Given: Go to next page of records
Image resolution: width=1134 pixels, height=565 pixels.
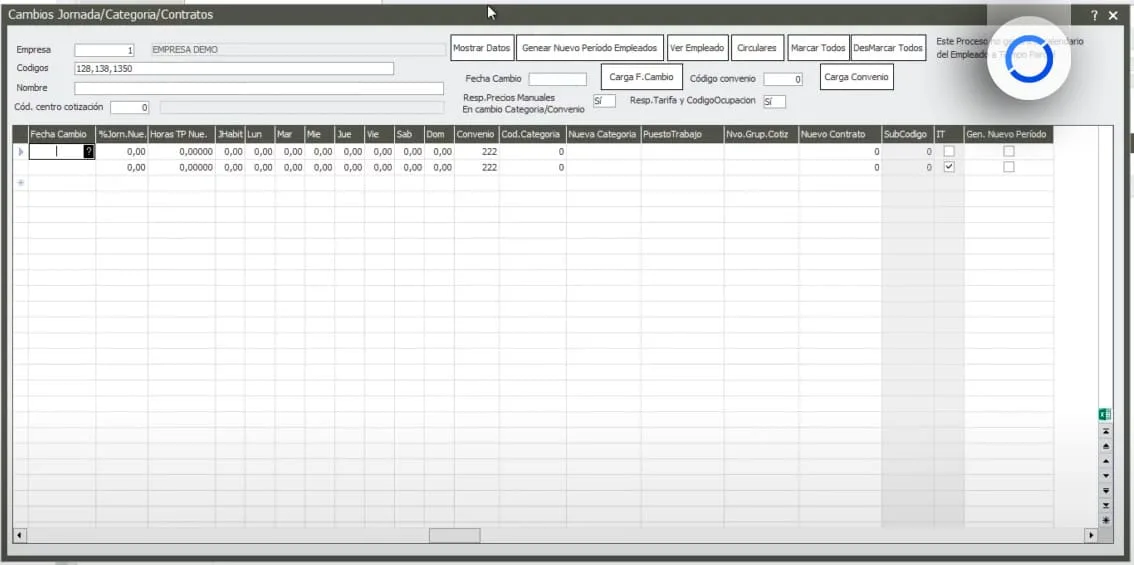Looking at the screenshot, I should click(1104, 490).
